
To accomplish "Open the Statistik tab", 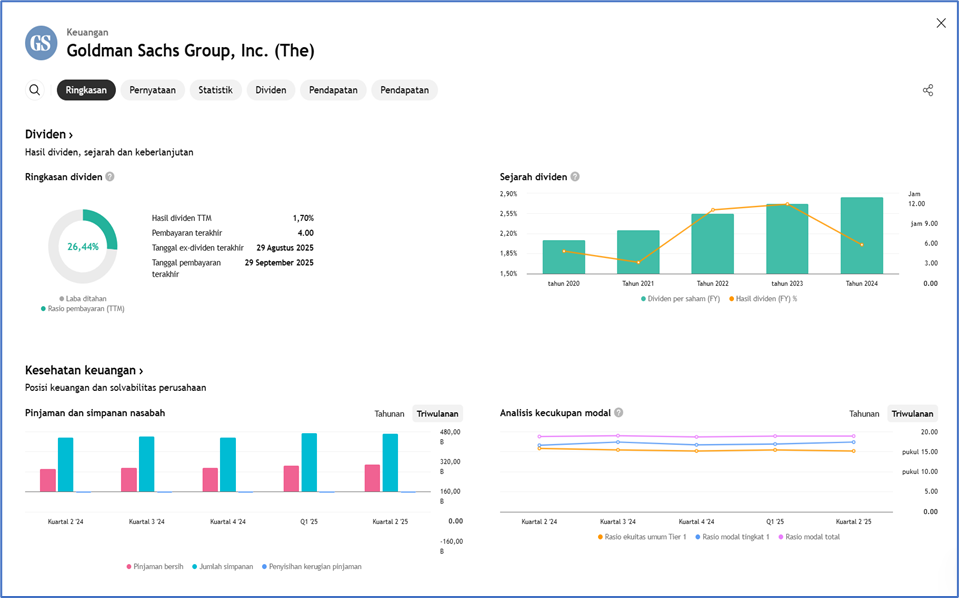I will [215, 90].
